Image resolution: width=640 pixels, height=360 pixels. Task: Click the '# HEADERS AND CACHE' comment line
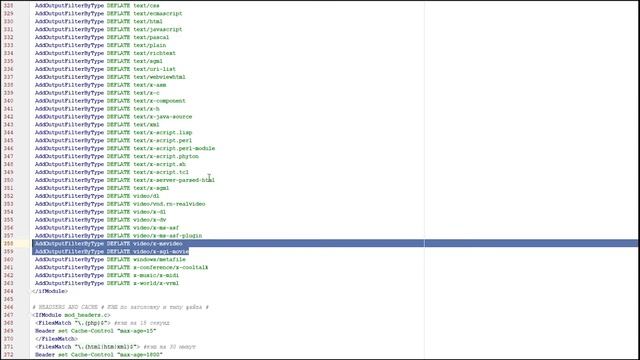click(x=121, y=307)
